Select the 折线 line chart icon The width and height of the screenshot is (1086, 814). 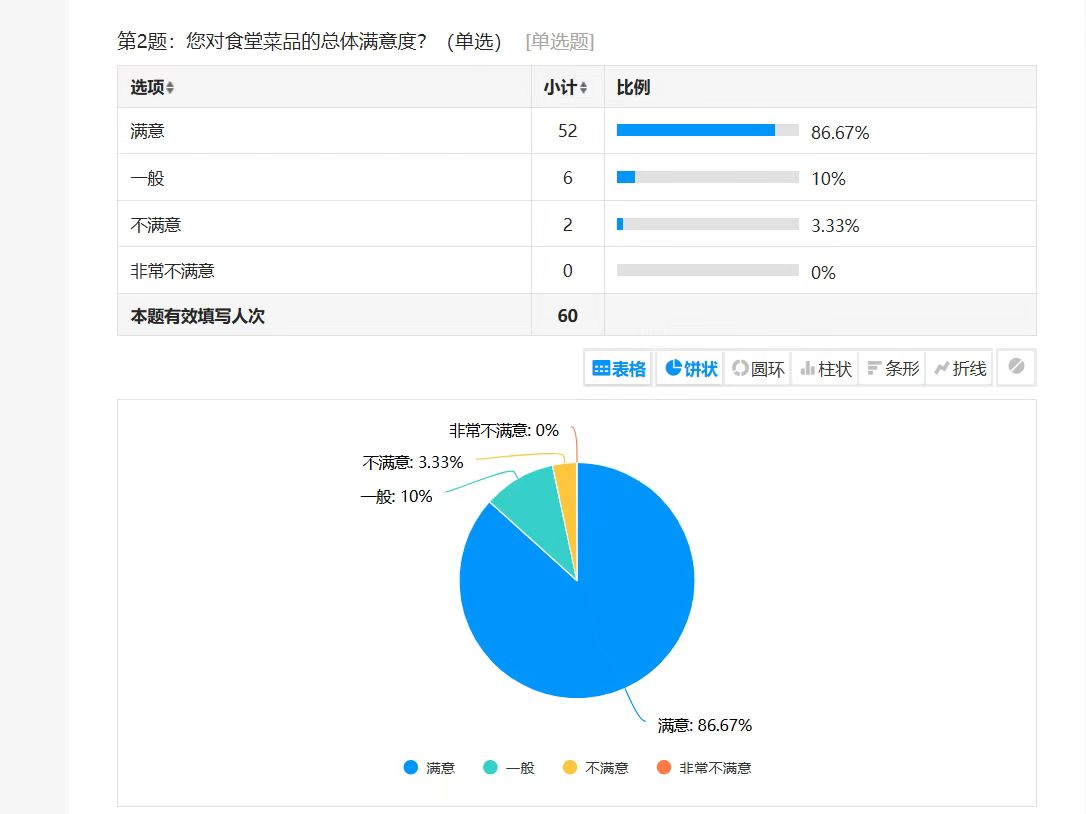pyautogui.click(x=958, y=368)
